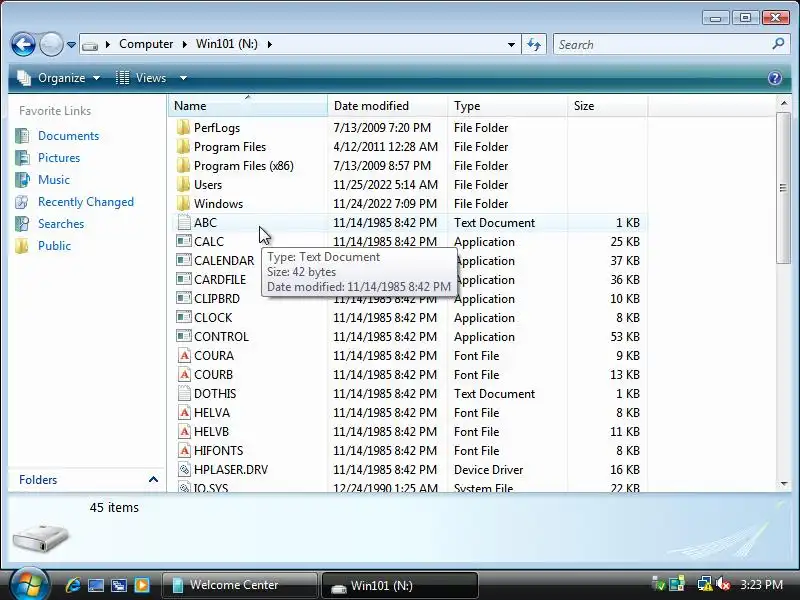Click the search magnifier icon
The width and height of the screenshot is (800, 600).
click(x=778, y=44)
